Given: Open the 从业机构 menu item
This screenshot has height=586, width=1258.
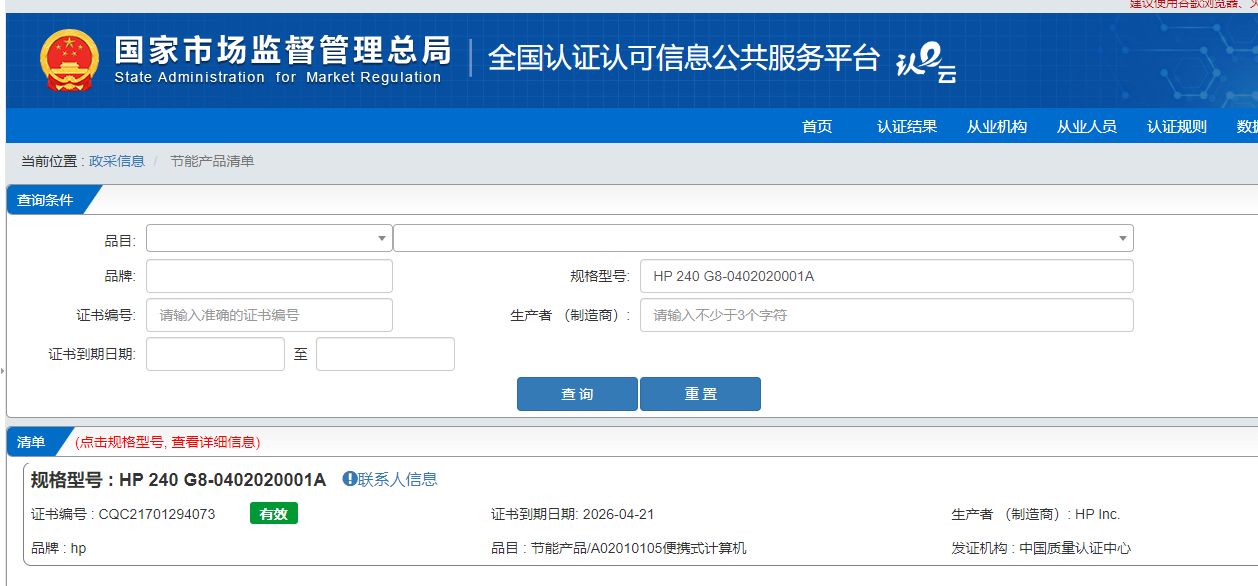Looking at the screenshot, I should 997,127.
